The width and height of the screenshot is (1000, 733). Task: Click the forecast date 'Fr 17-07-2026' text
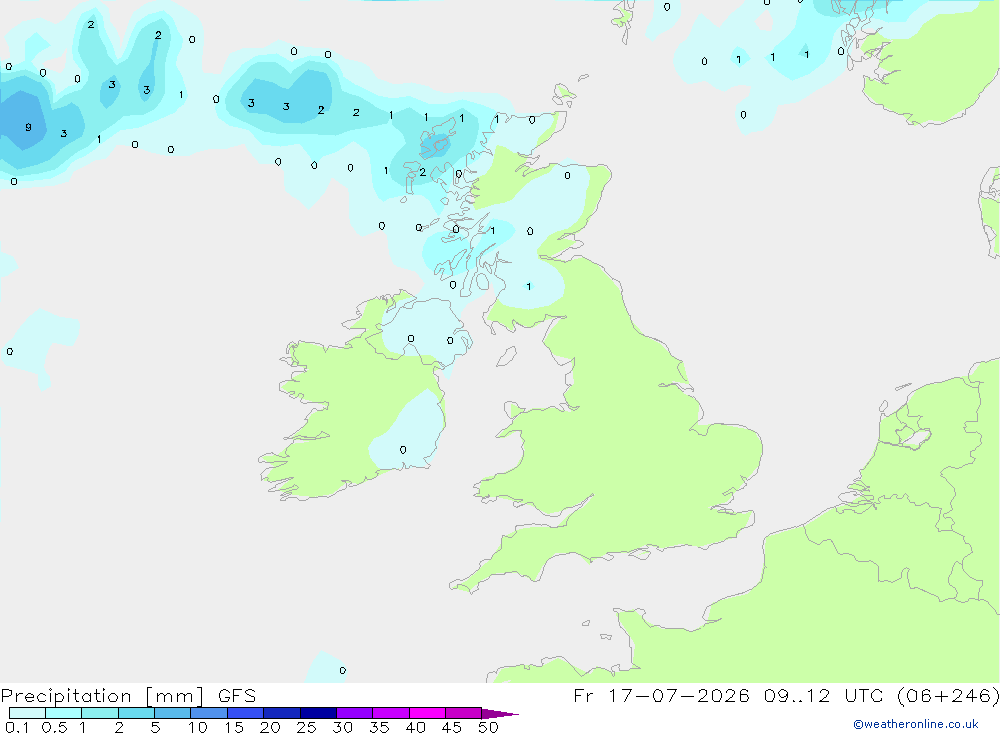click(x=661, y=695)
